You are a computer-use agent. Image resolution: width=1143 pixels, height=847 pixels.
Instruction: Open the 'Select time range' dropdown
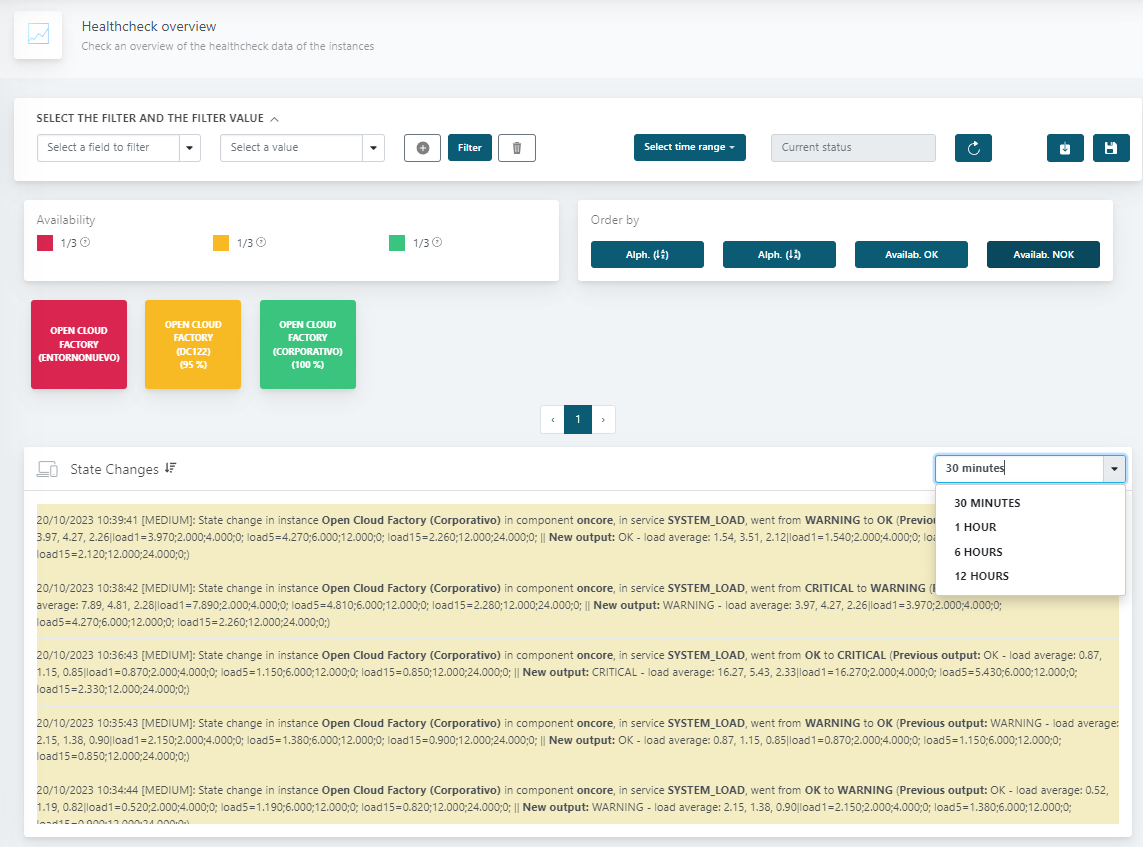(x=689, y=148)
